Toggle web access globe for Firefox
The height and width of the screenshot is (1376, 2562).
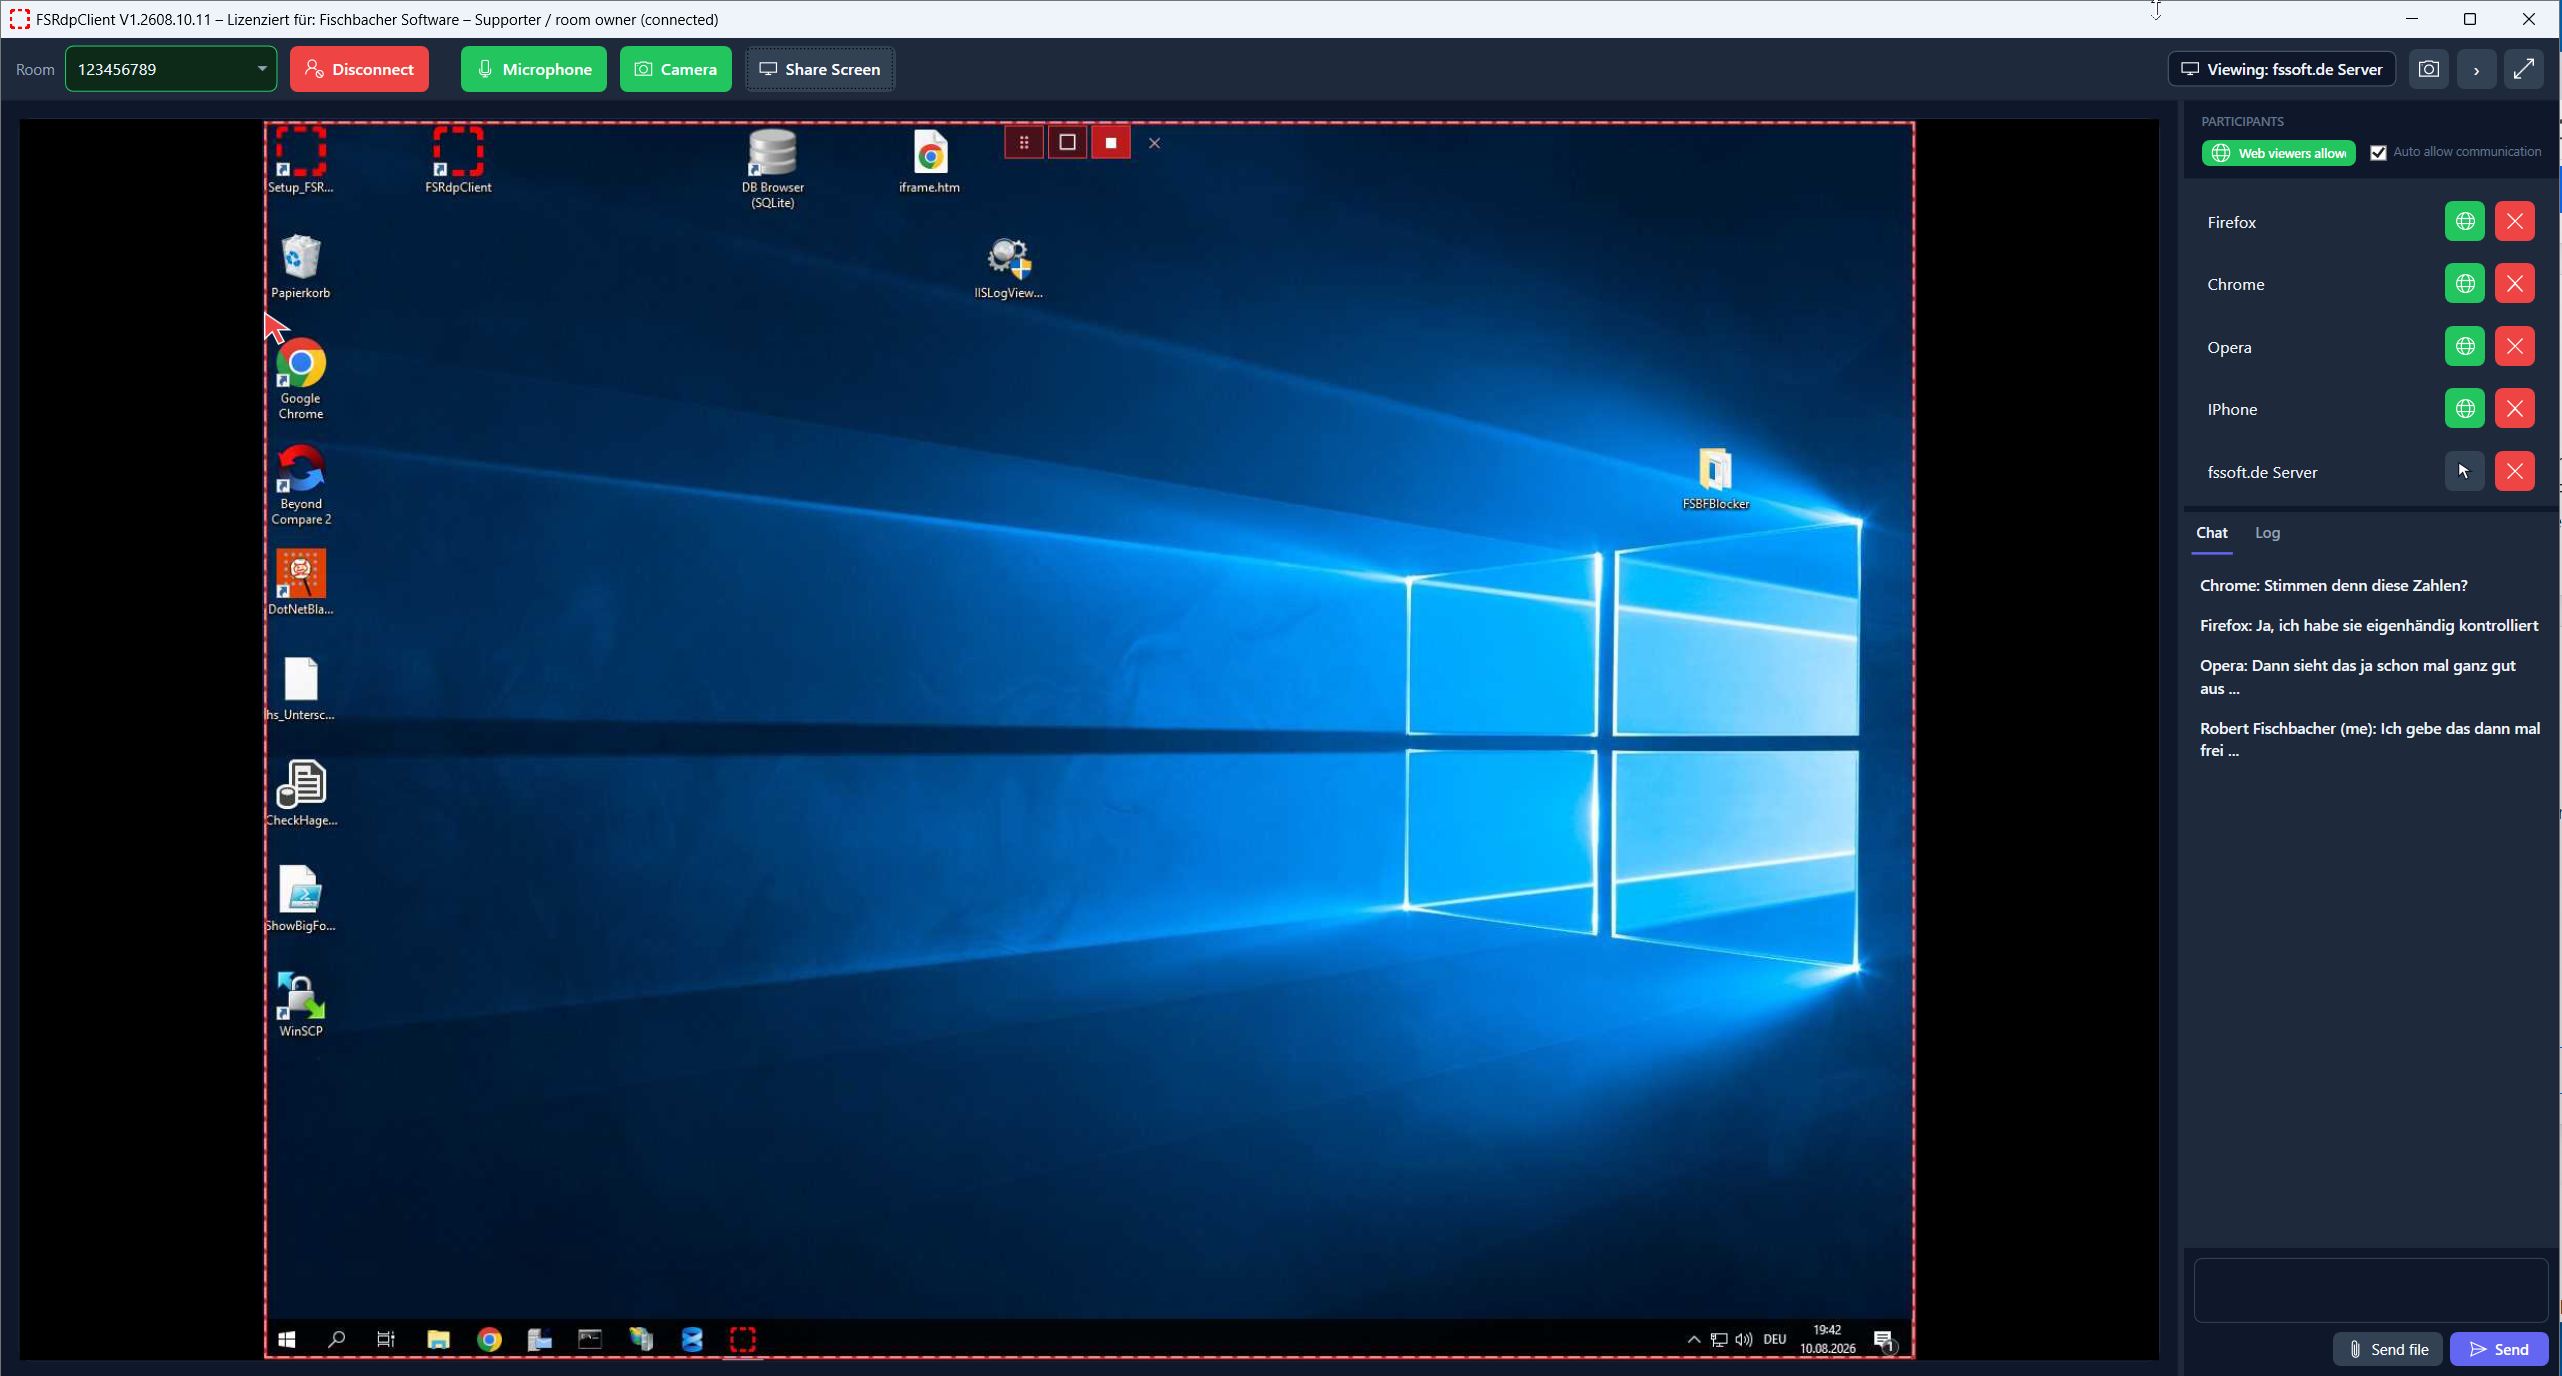[x=2464, y=221]
